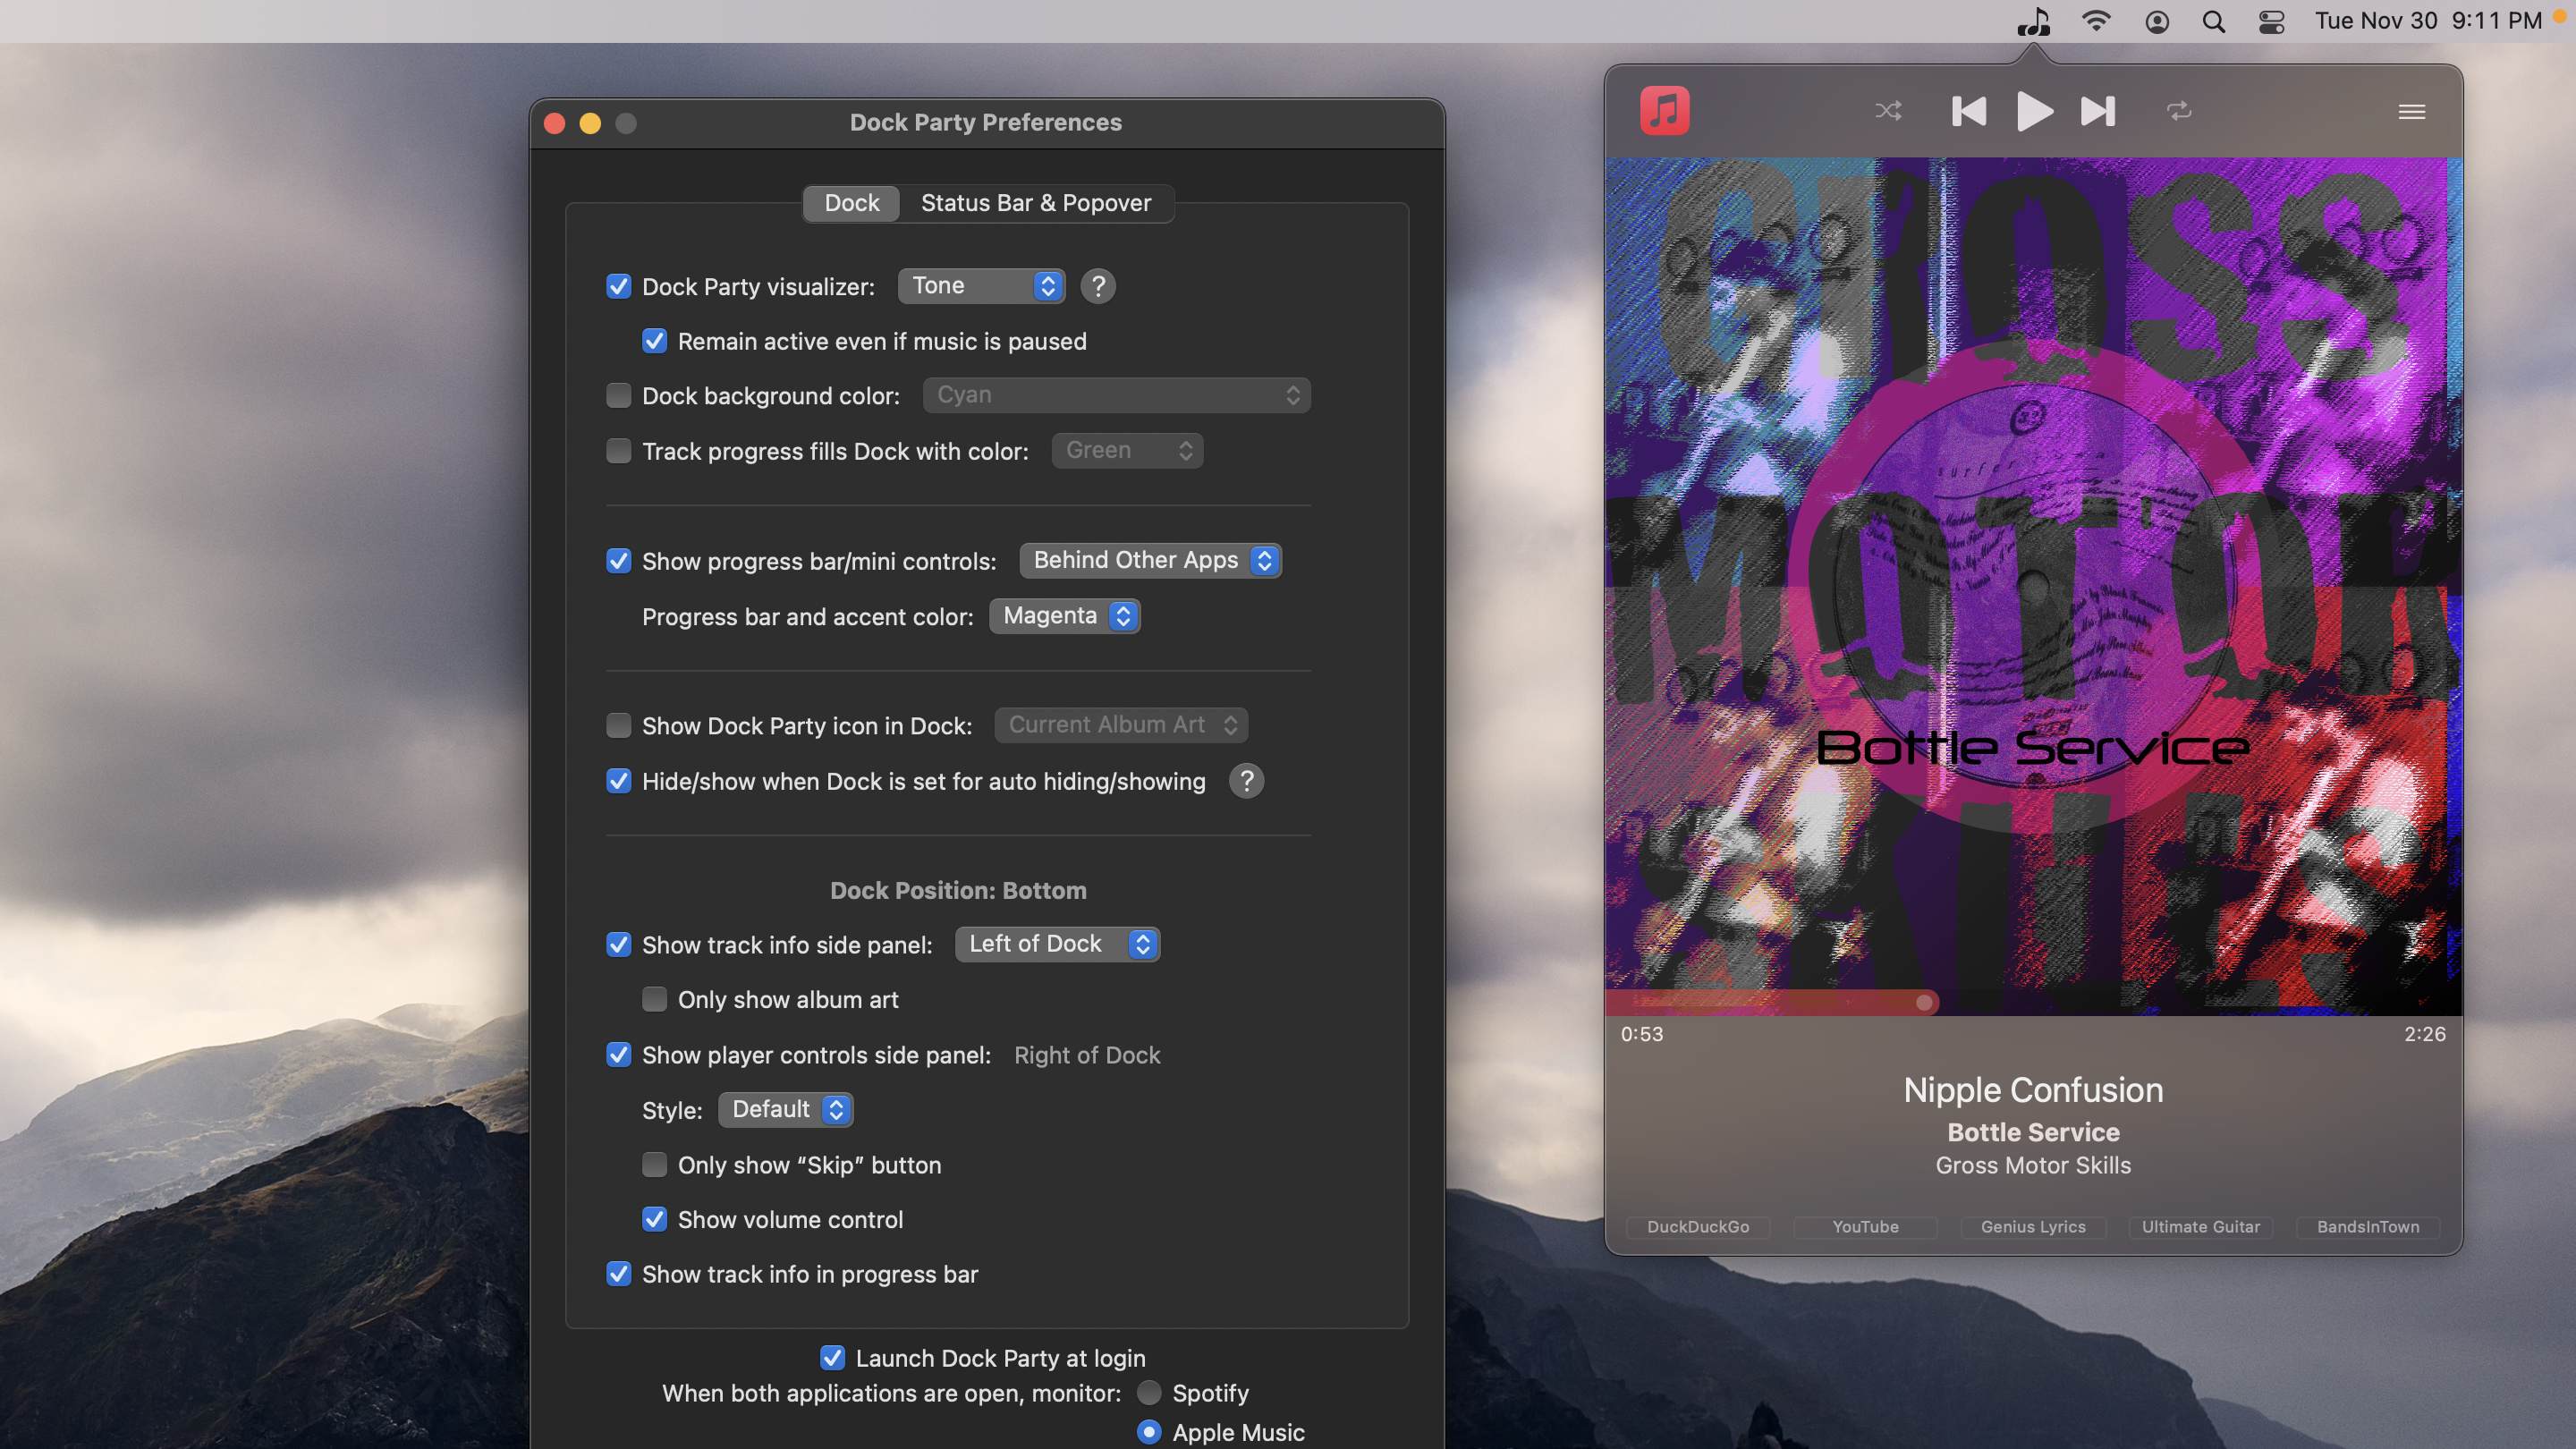Skip to previous track in popover
This screenshot has width=2576, height=1449.
pyautogui.click(x=1968, y=111)
